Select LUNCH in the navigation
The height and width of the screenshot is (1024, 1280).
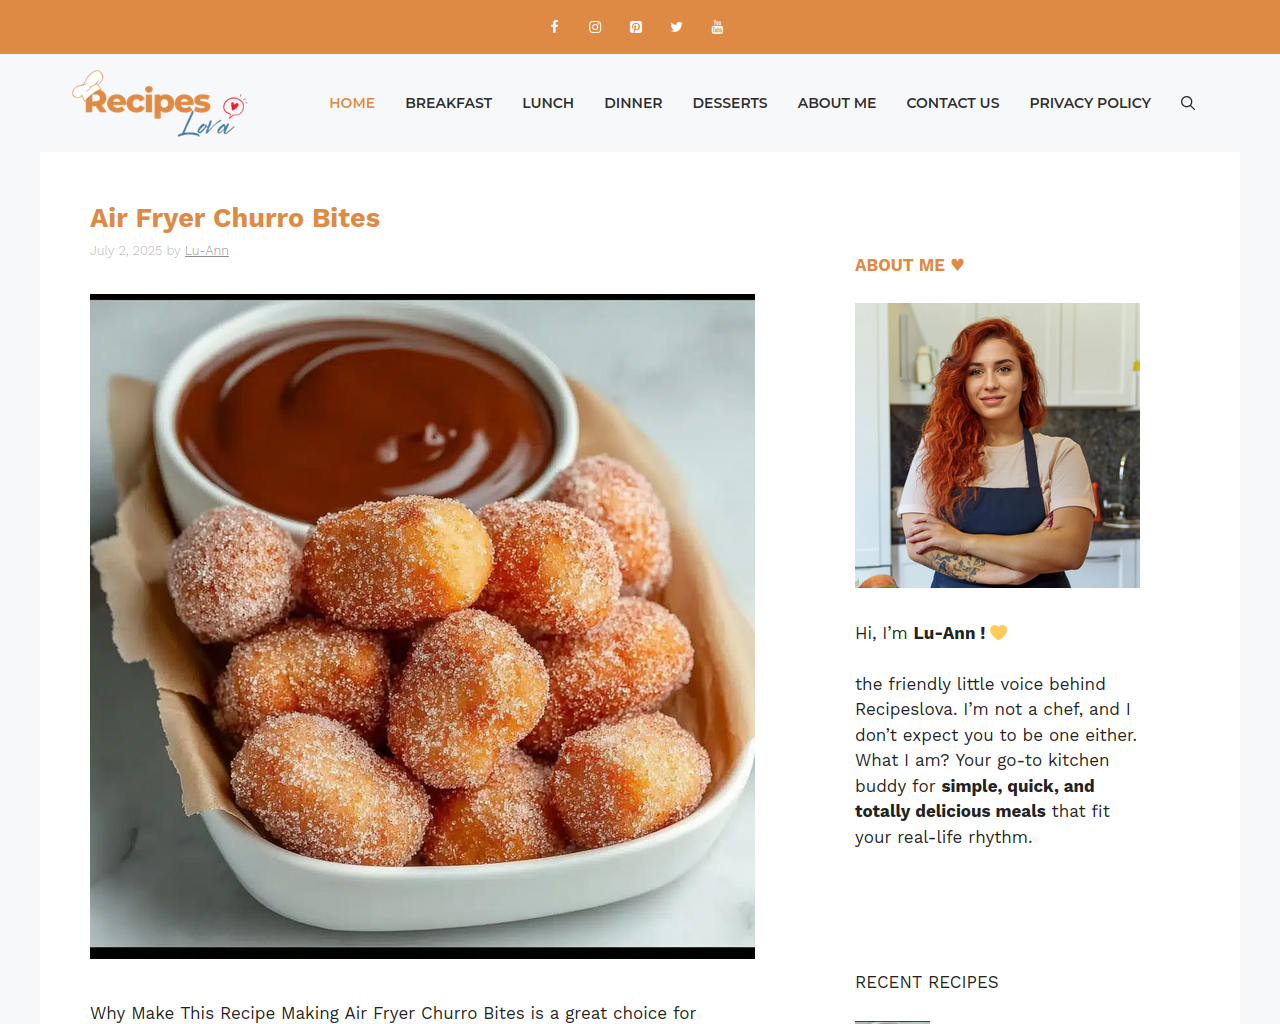point(548,103)
